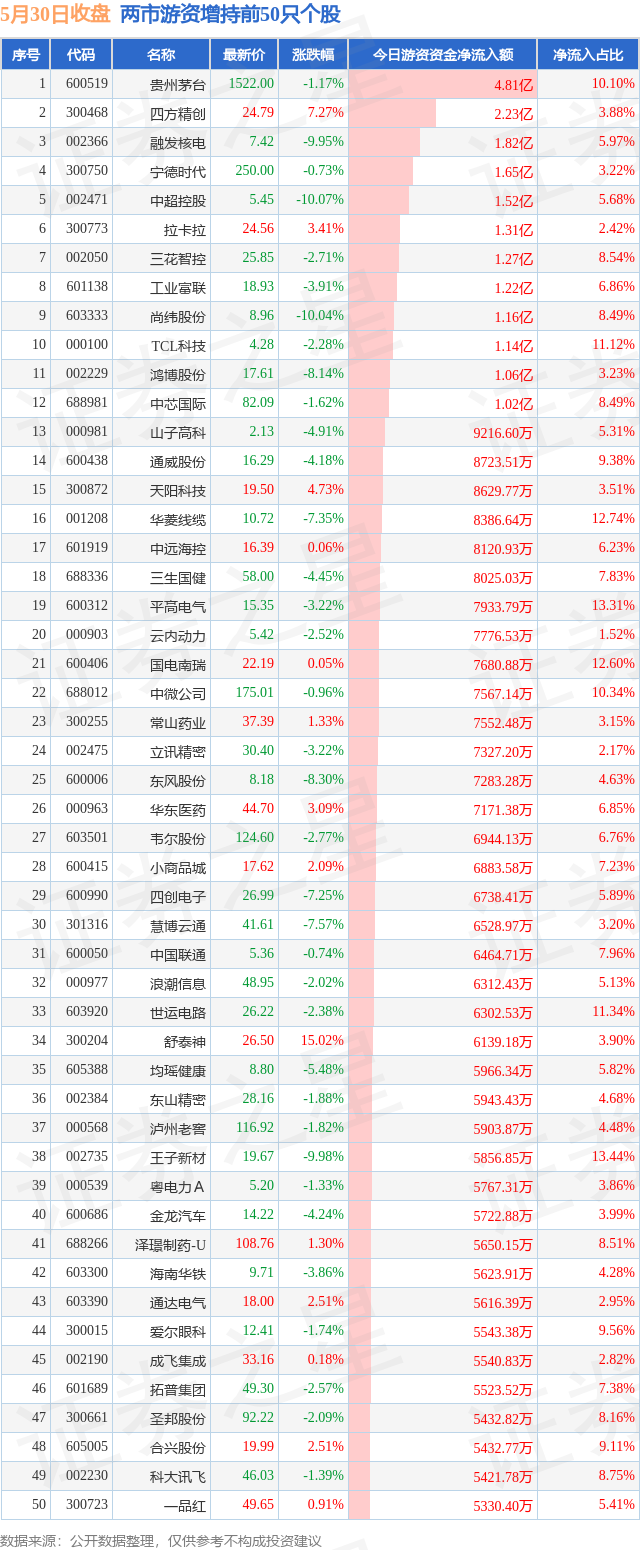
Task: Click the 净流入占比 column header
Action: [588, 55]
